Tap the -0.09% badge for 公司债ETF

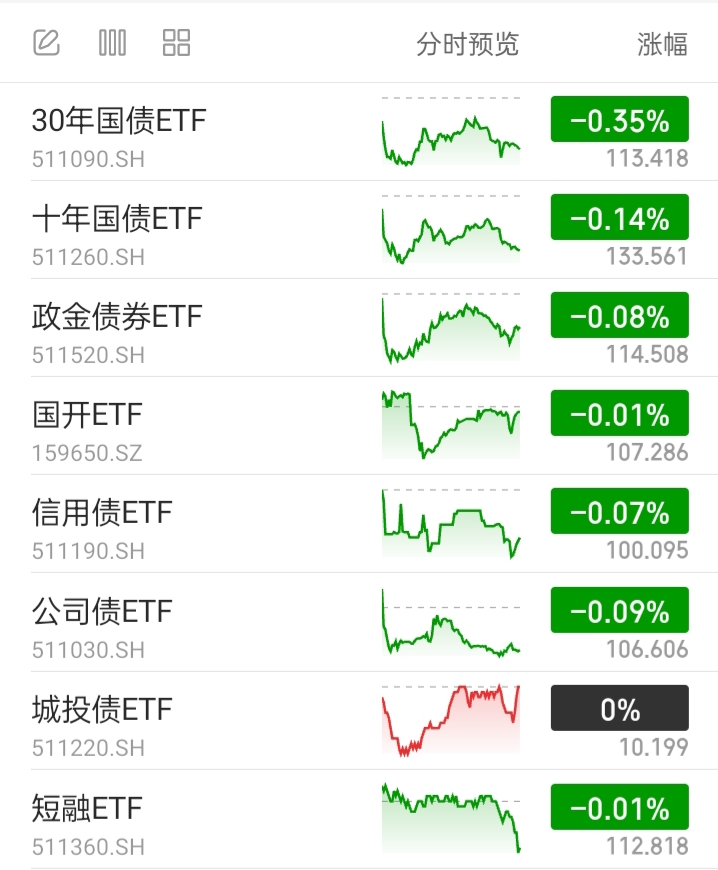pyautogui.click(x=620, y=610)
